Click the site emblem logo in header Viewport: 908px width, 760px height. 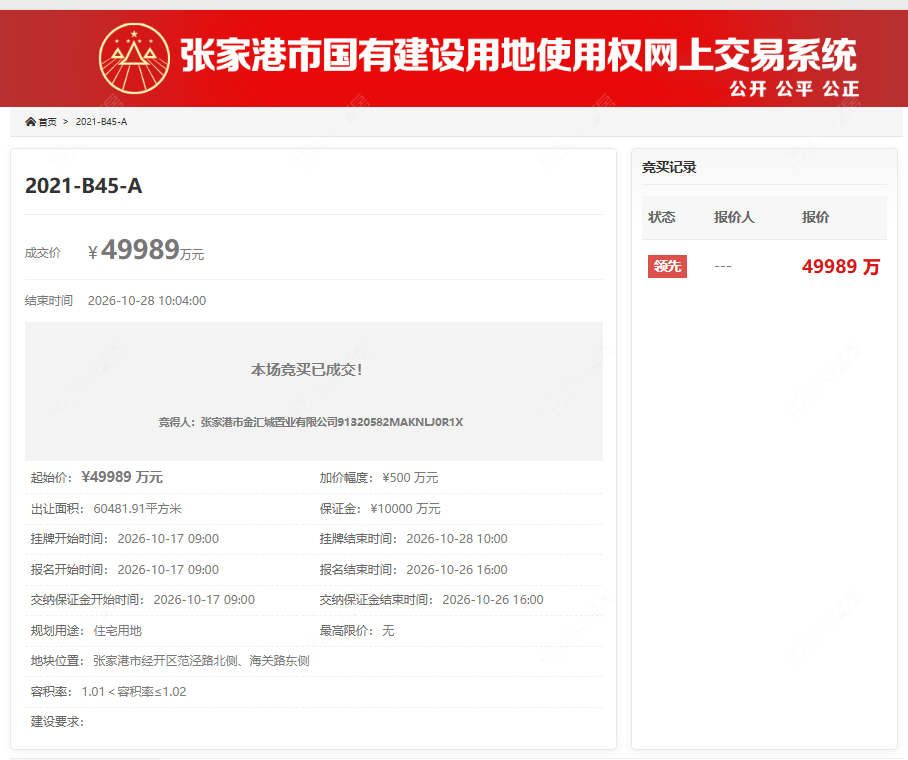134,59
